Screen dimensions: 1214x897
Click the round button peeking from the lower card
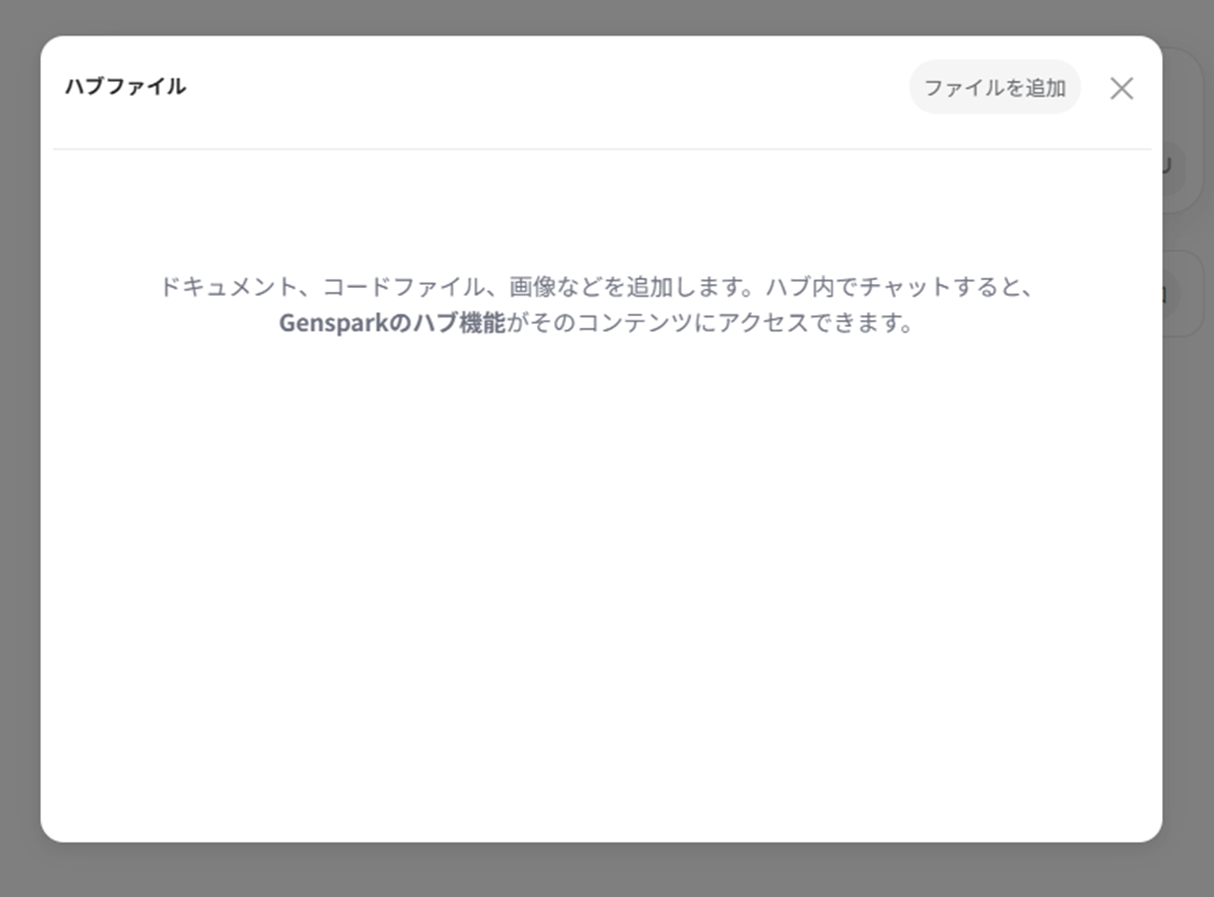pos(1170,294)
